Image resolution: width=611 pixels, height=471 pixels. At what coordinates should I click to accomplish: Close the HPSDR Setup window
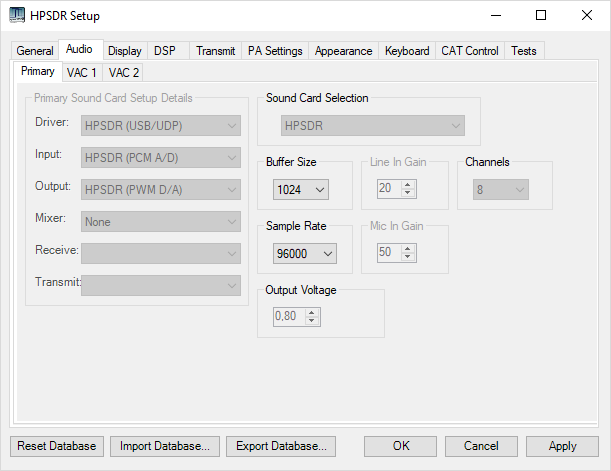(x=586, y=16)
